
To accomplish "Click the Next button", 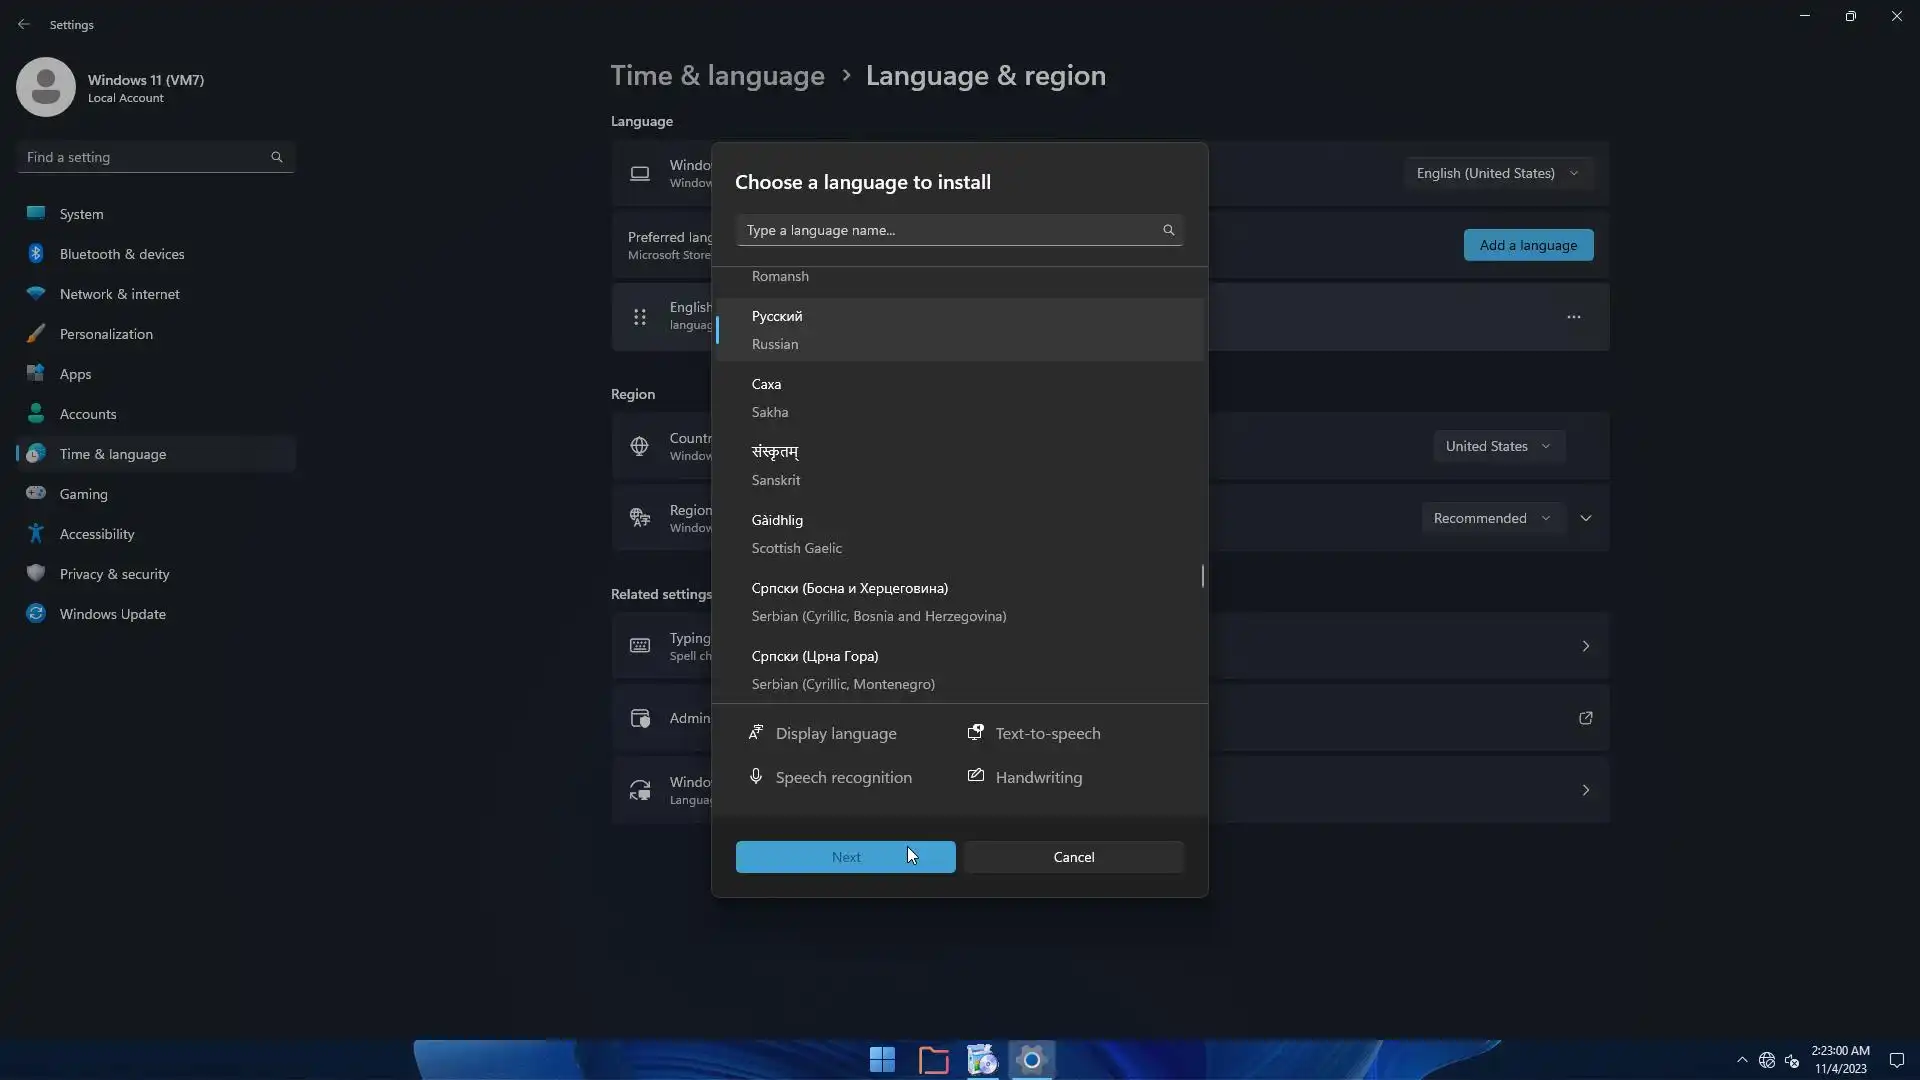I will [x=845, y=857].
